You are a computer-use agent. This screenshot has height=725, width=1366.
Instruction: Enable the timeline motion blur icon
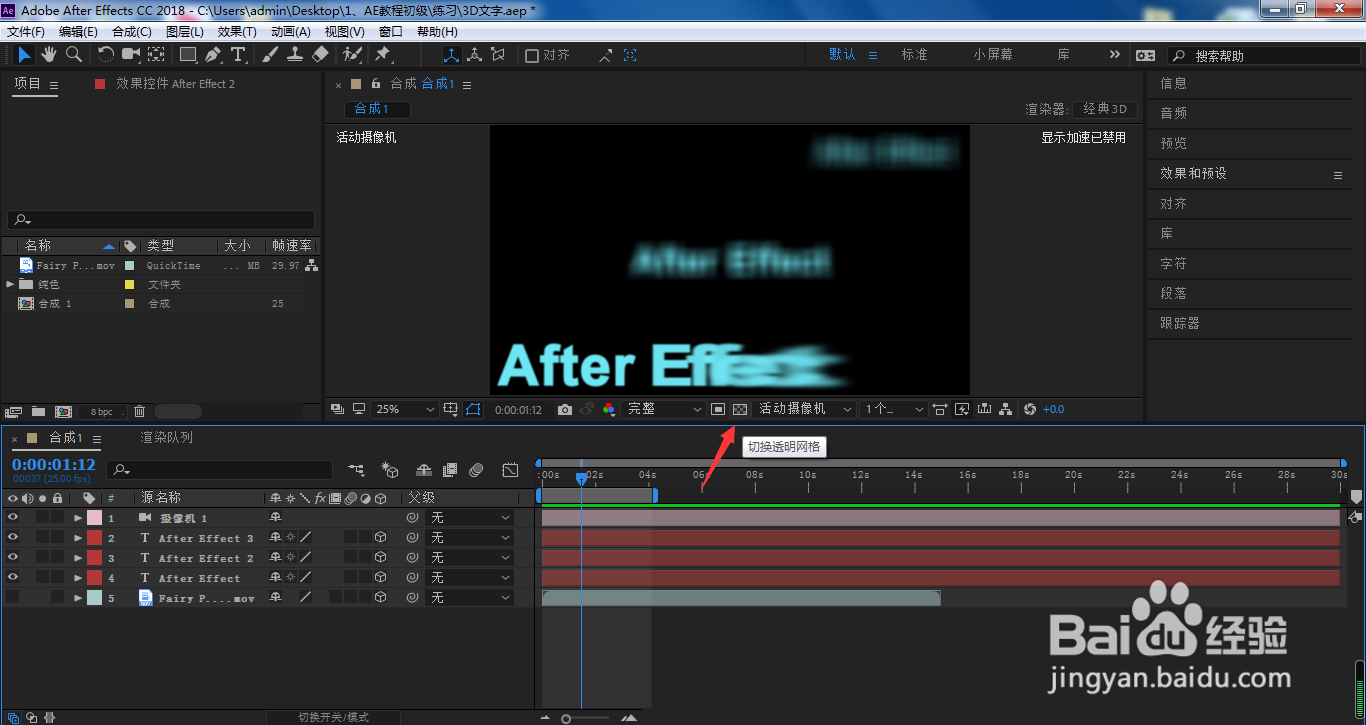477,470
